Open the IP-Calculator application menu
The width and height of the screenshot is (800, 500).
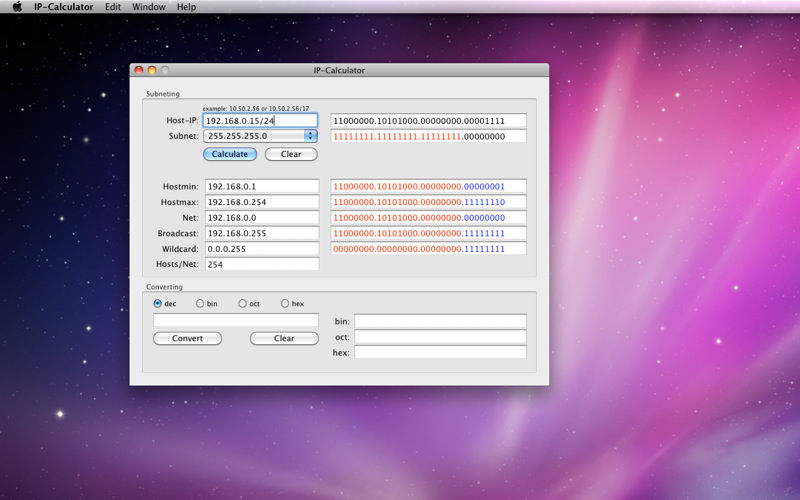tap(64, 7)
